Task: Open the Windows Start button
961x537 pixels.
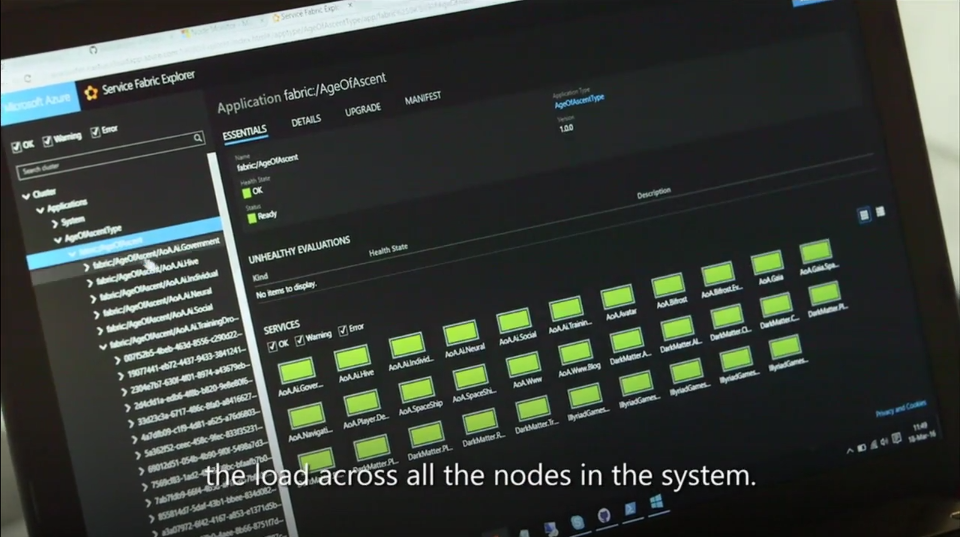Action: (656, 502)
